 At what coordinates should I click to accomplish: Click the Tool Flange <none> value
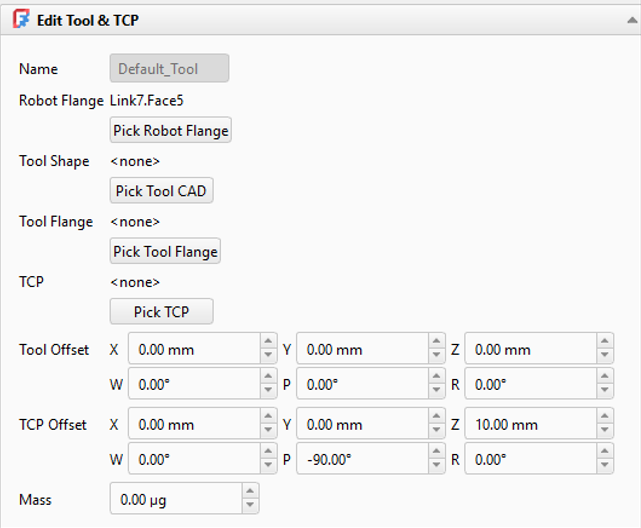click(x=135, y=221)
